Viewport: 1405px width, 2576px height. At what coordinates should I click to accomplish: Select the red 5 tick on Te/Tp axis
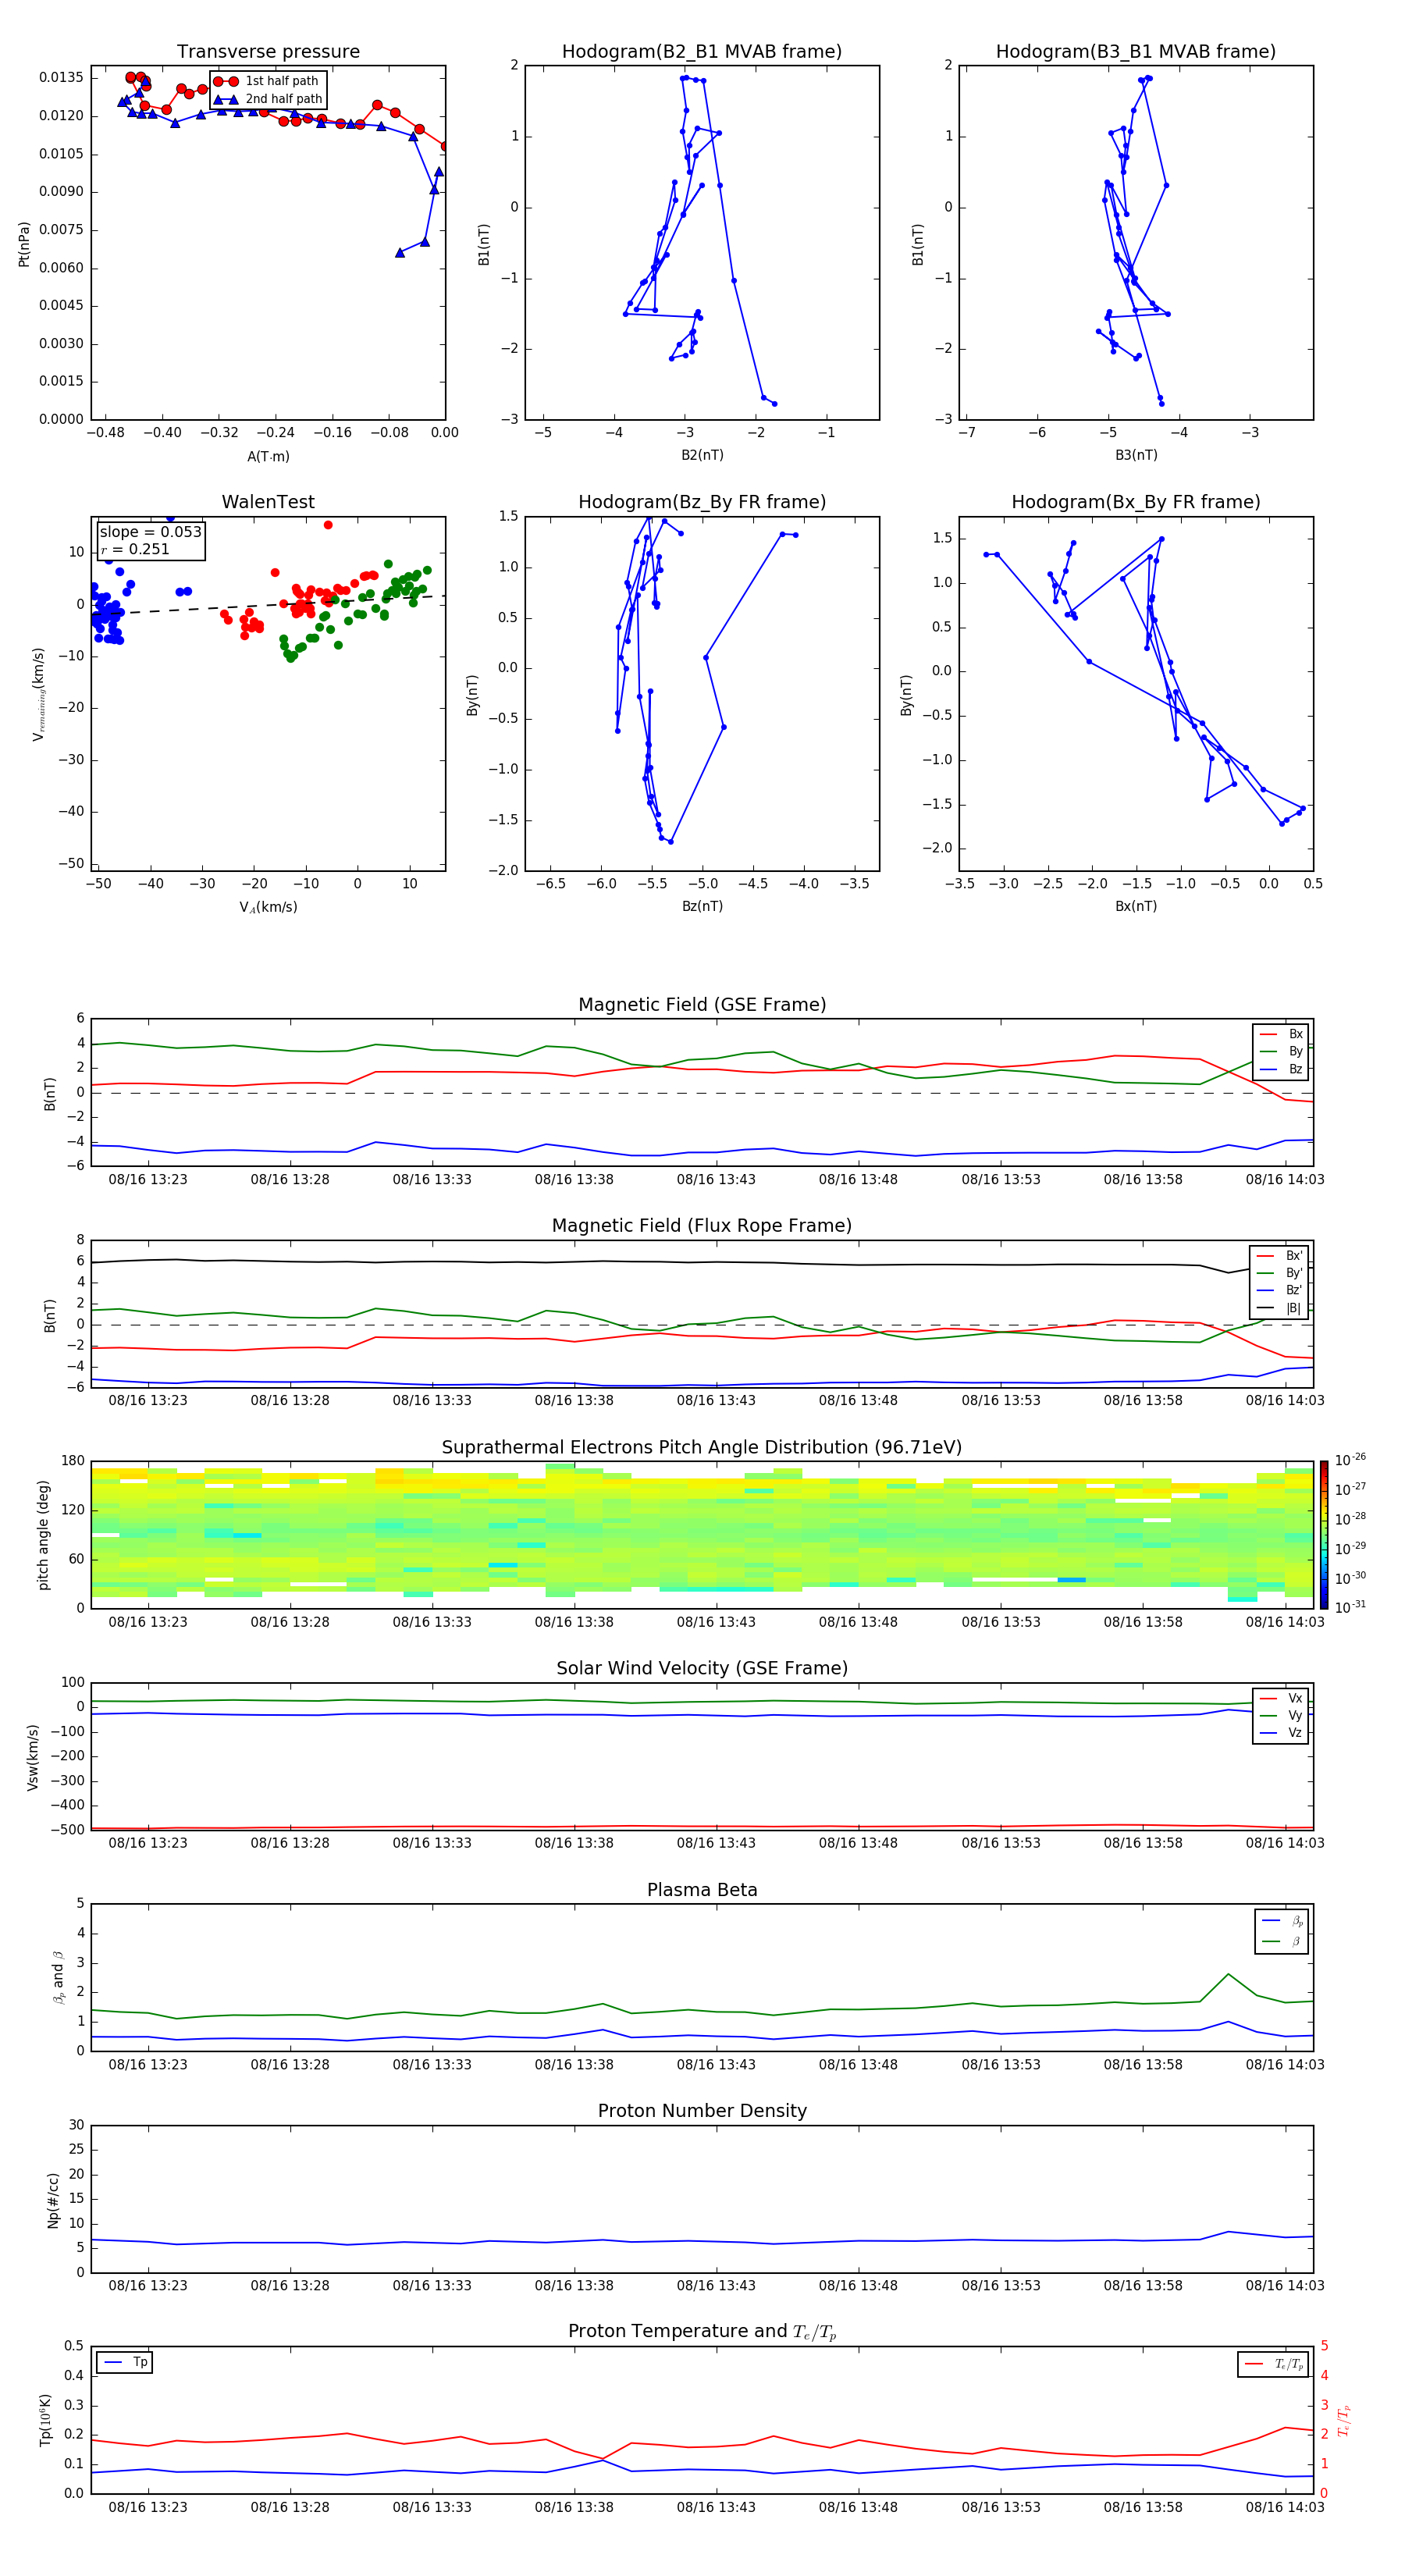(1325, 2346)
